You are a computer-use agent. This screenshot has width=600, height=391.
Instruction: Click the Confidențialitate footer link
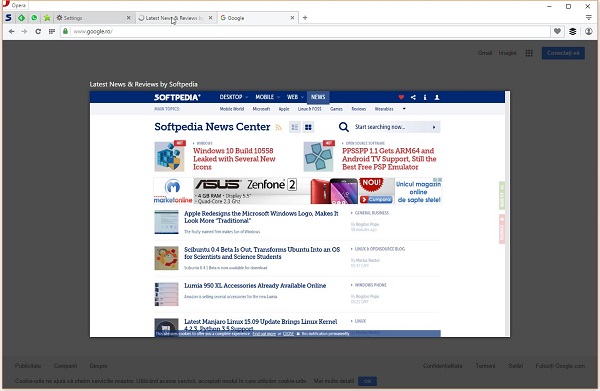(x=442, y=366)
